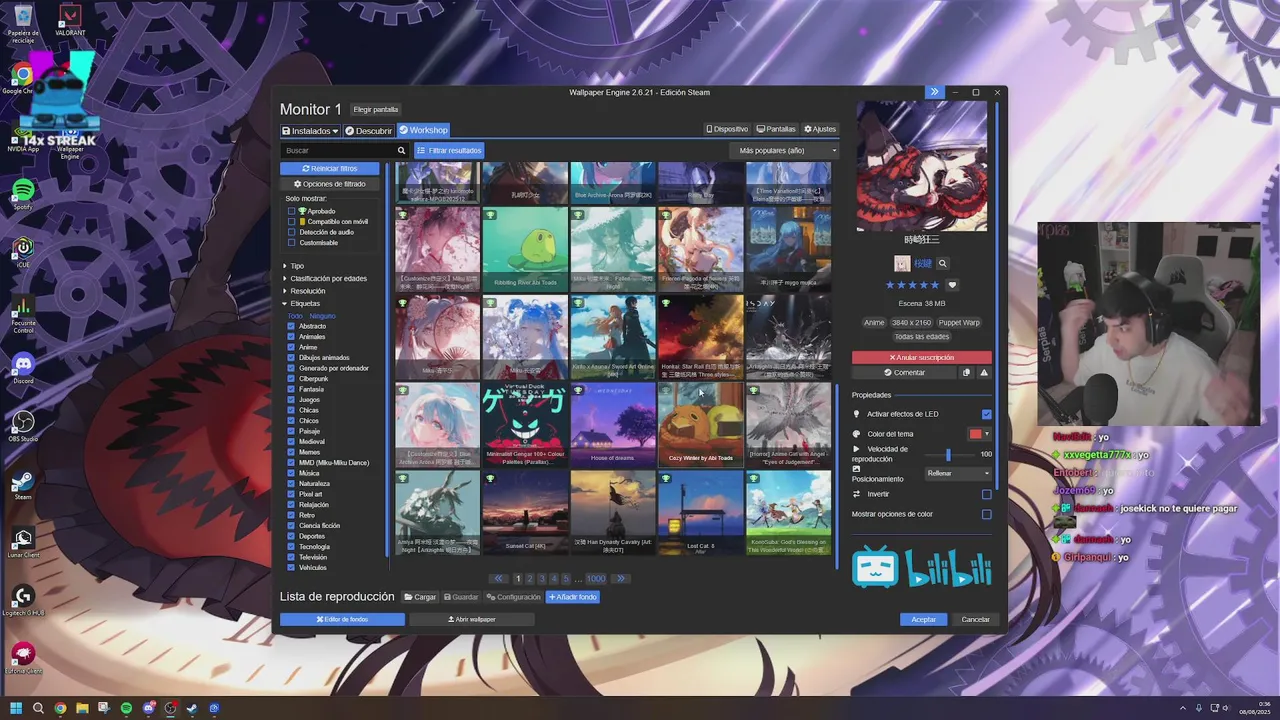The height and width of the screenshot is (720, 1280).
Task: Open Spotify from the taskbar
Action: (x=126, y=708)
